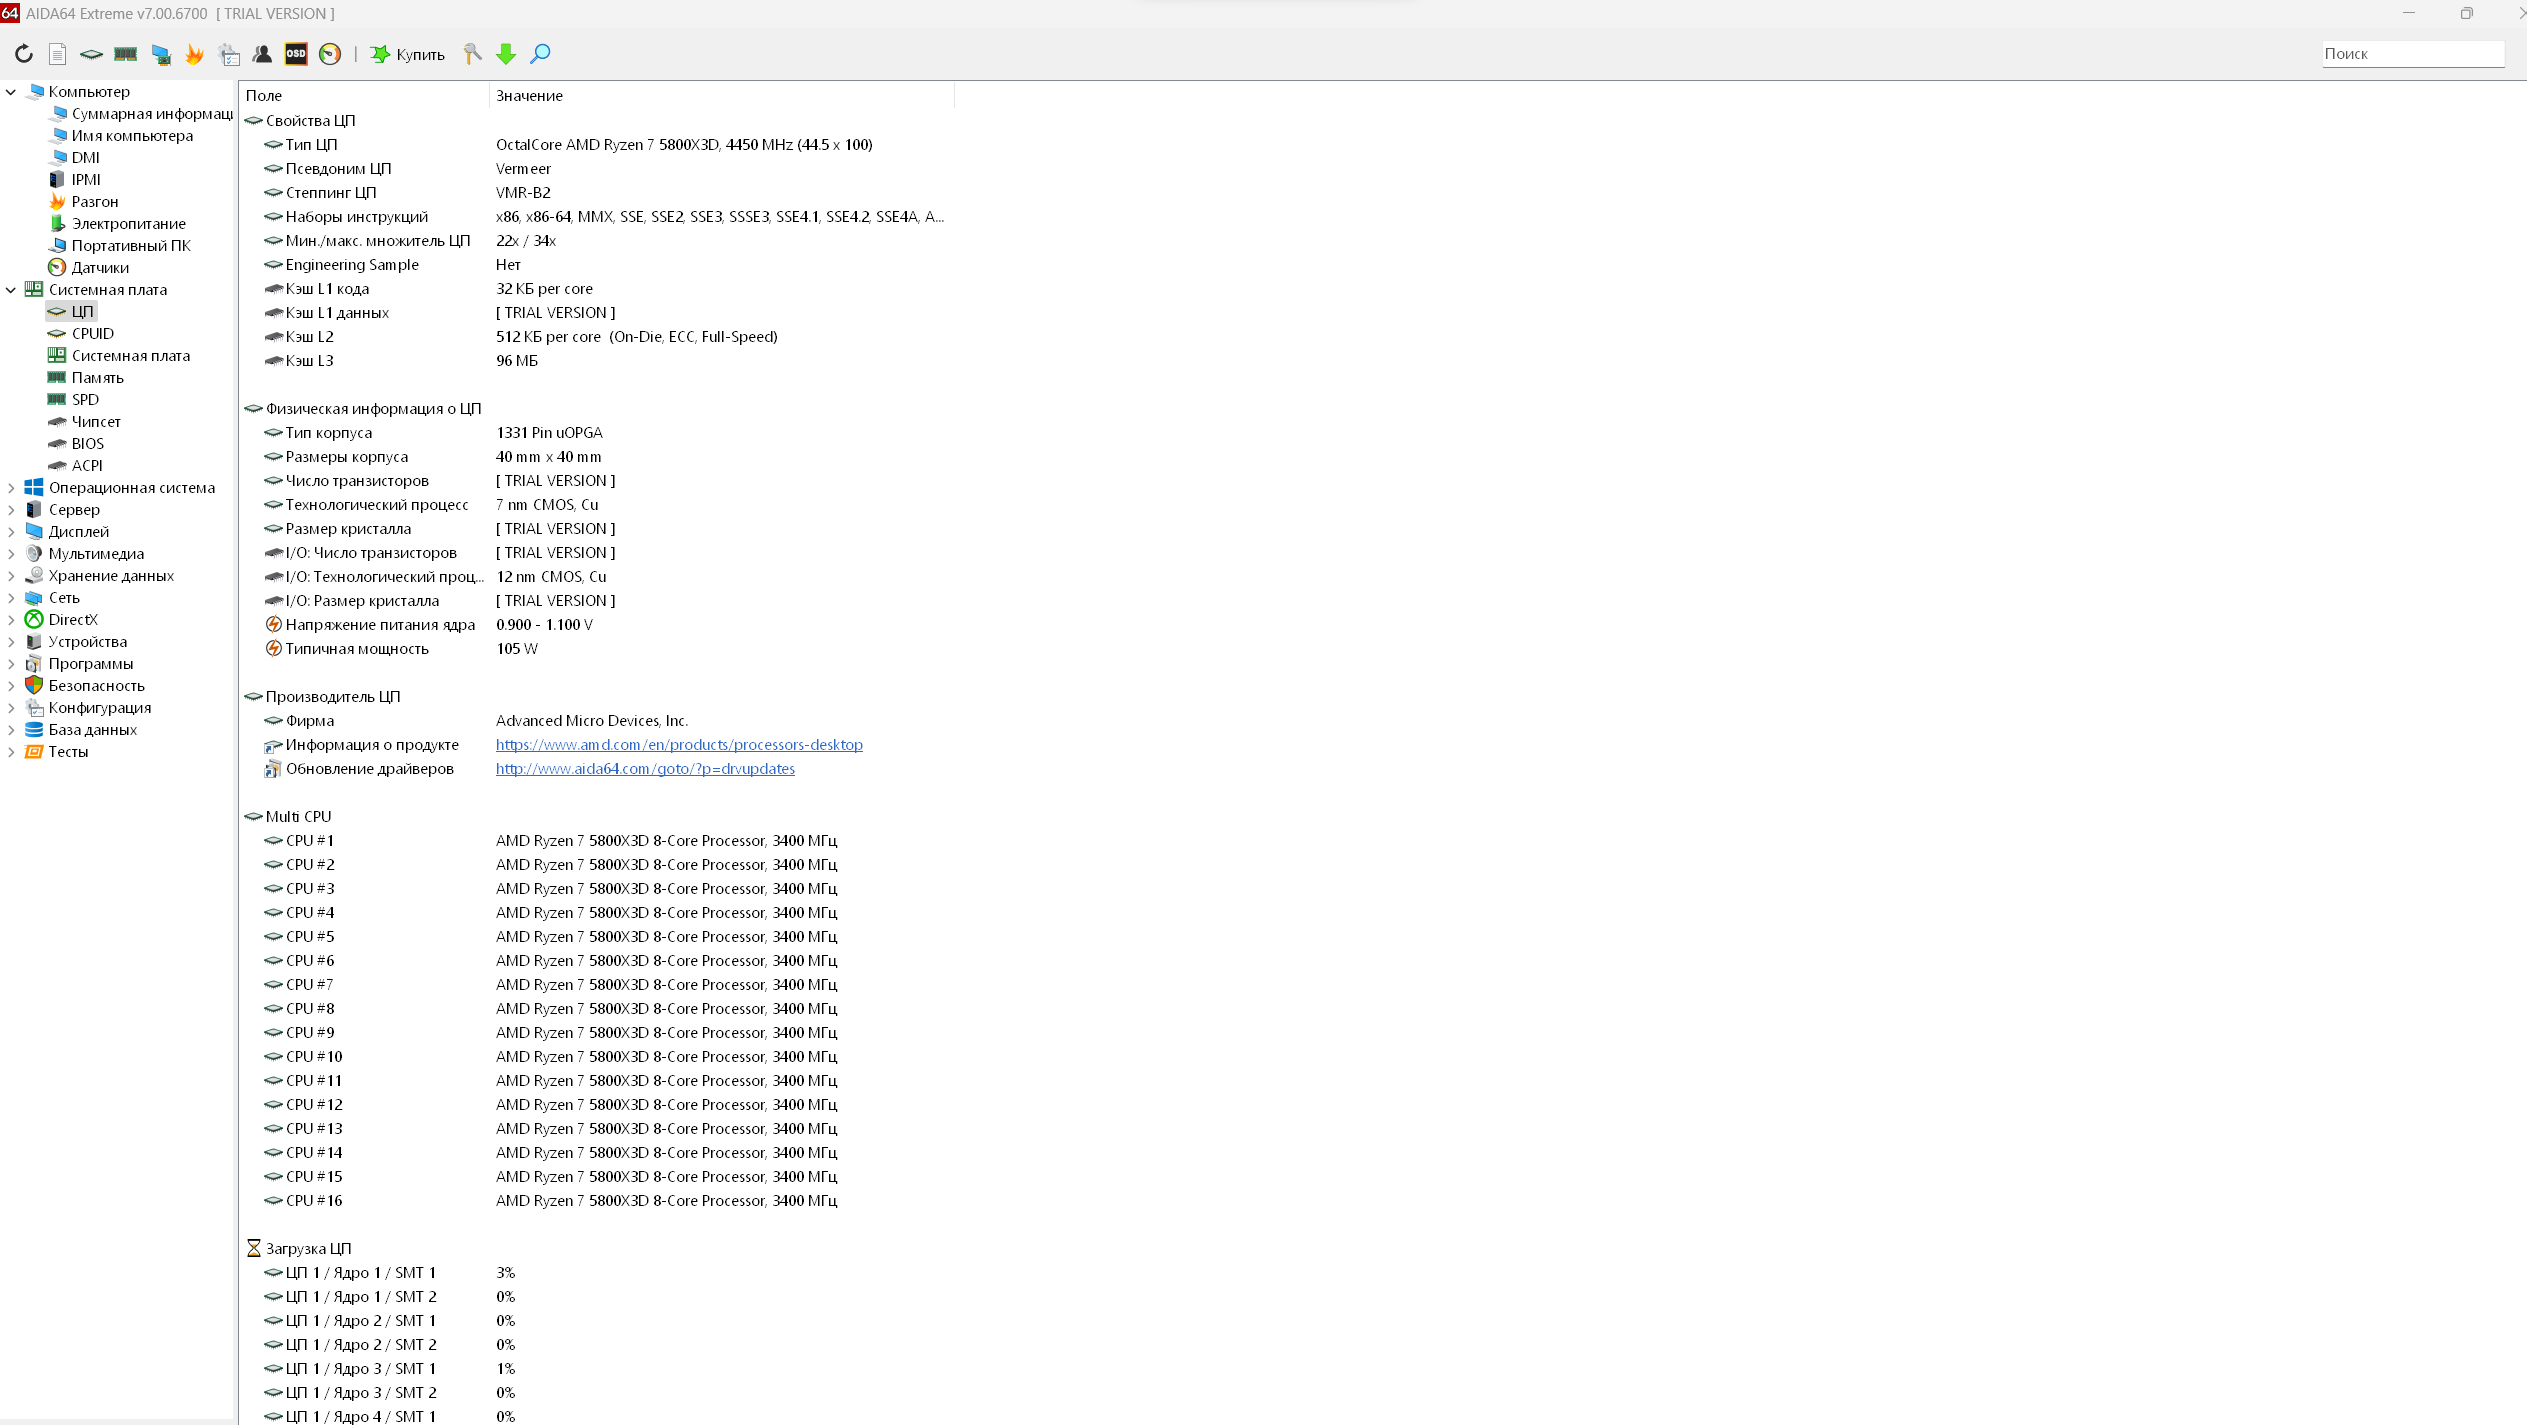Expand the Программы tree node
2527x1425 pixels.
click(11, 663)
